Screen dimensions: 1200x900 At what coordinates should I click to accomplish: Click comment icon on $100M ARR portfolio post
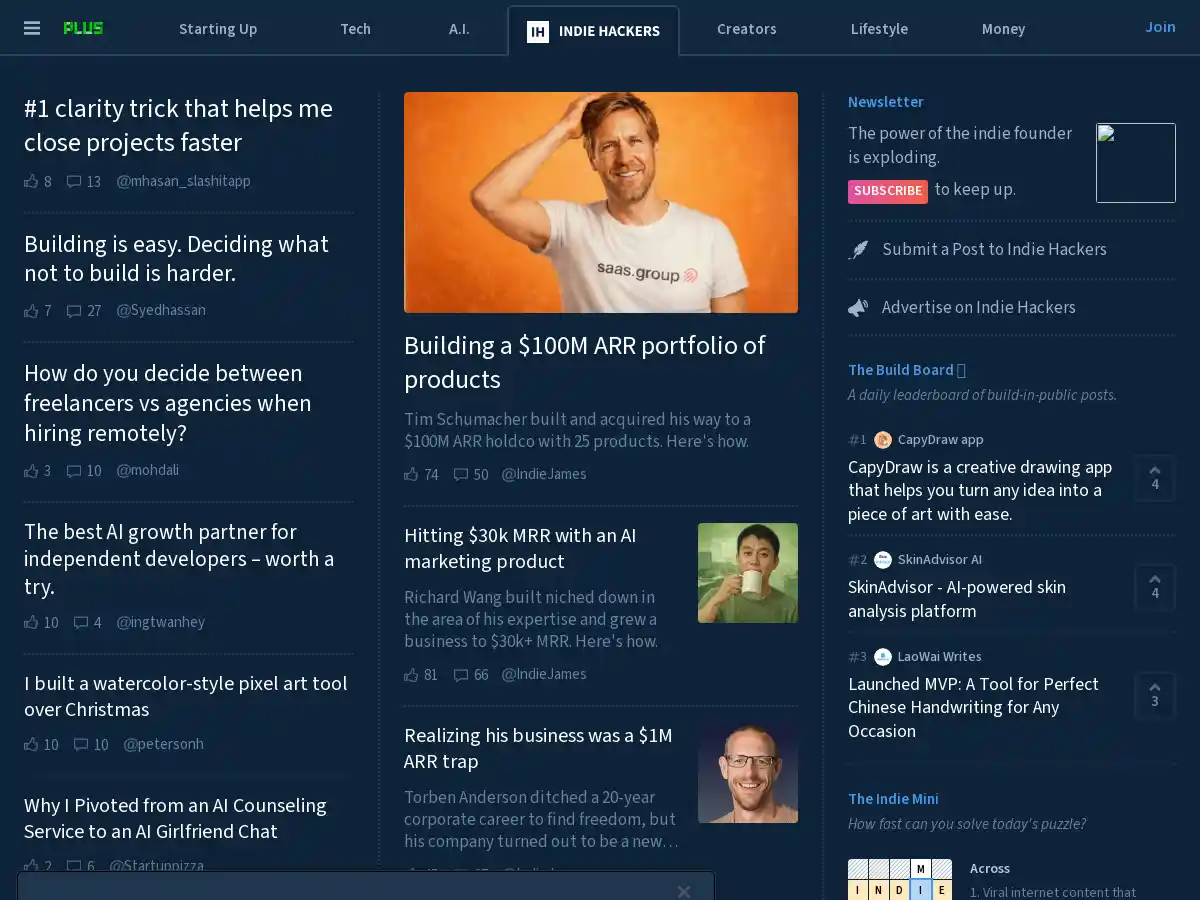click(x=461, y=474)
